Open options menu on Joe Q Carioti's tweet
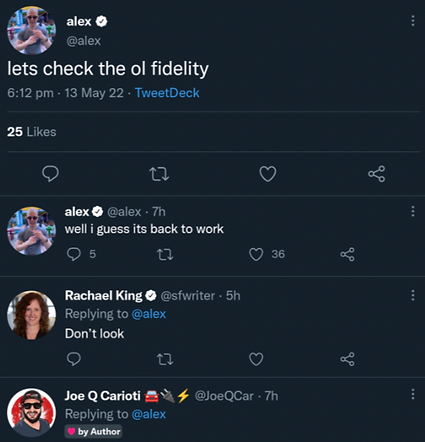 tap(413, 394)
